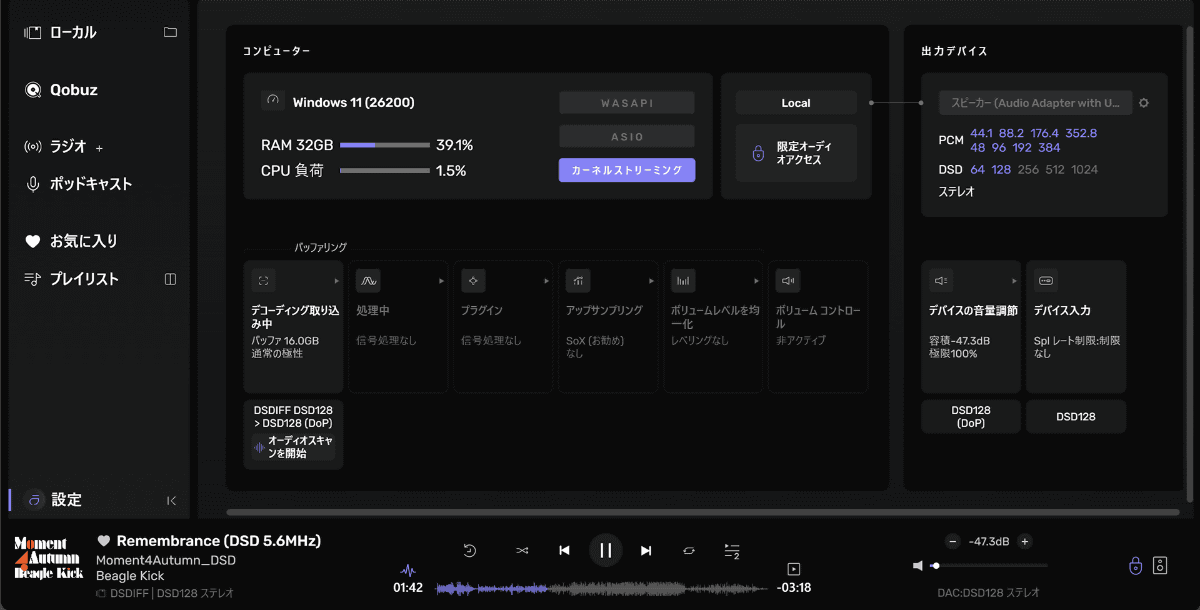Toggle shuffle playback mode
This screenshot has height=610, width=1200.
(522, 550)
